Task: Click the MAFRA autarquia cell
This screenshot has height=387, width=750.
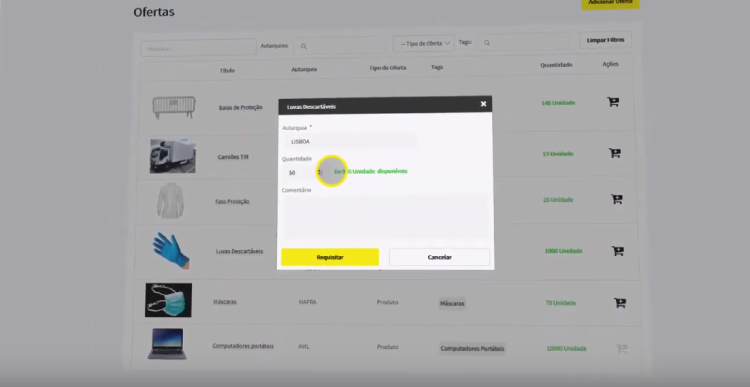Action: [x=308, y=302]
